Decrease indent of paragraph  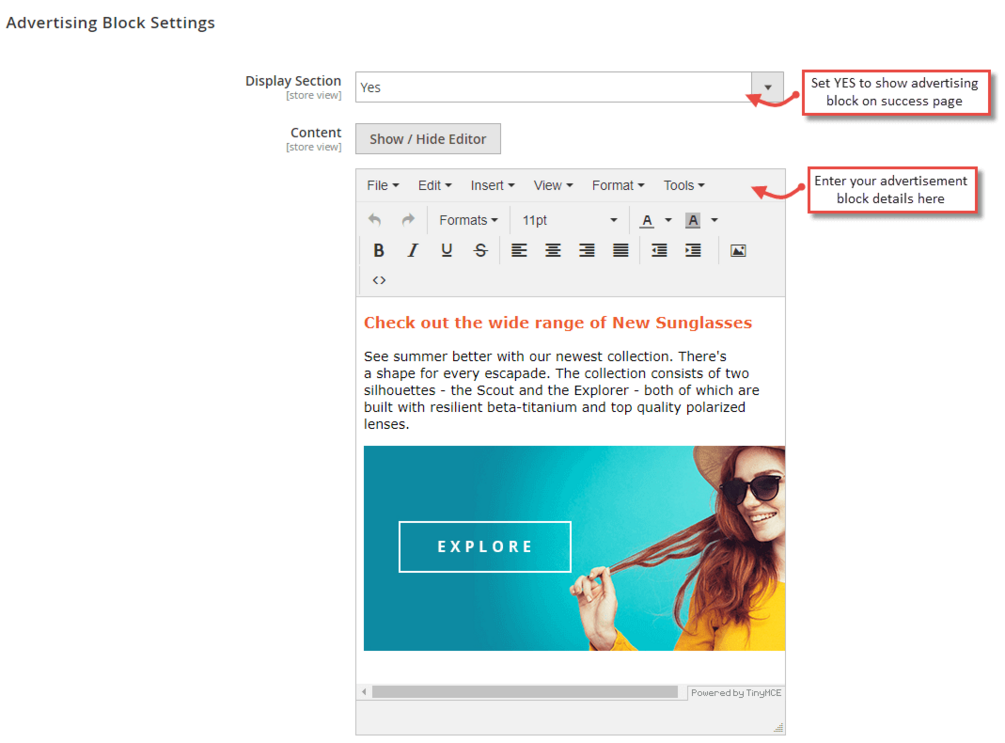click(x=659, y=251)
